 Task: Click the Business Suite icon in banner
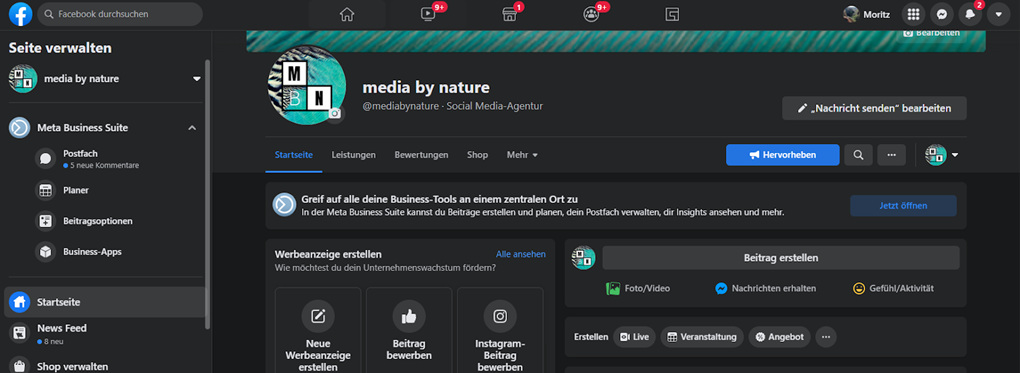[284, 205]
